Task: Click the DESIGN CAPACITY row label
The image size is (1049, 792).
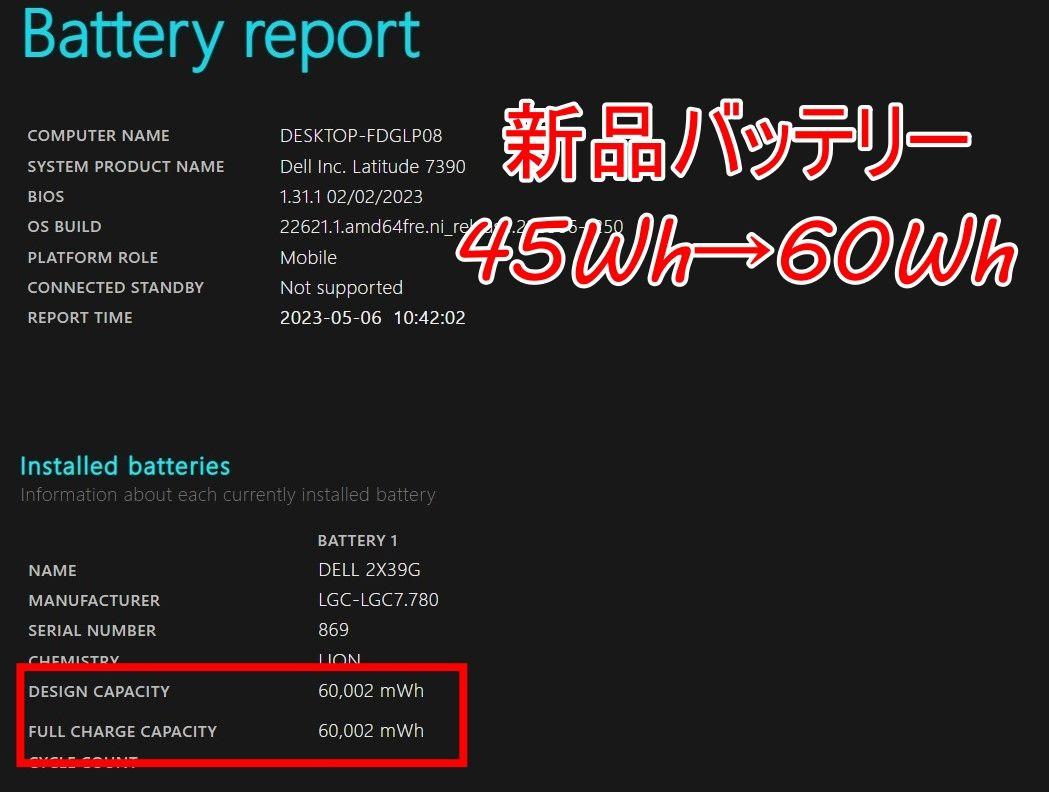Action: point(99,692)
